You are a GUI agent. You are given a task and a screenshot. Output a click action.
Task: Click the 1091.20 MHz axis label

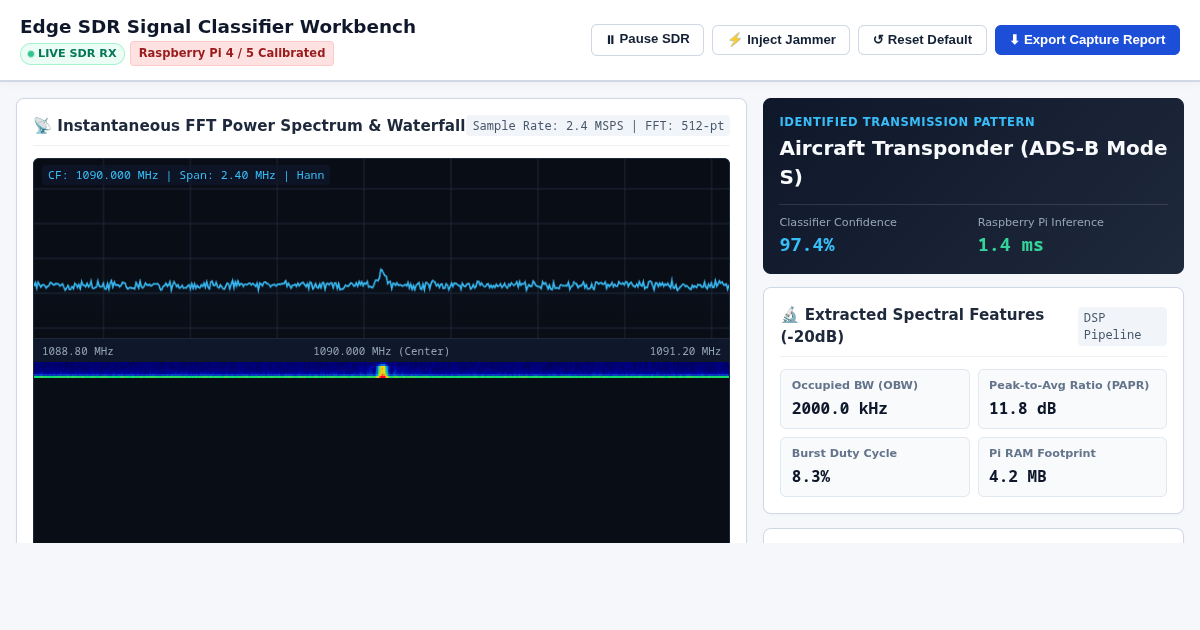685,351
